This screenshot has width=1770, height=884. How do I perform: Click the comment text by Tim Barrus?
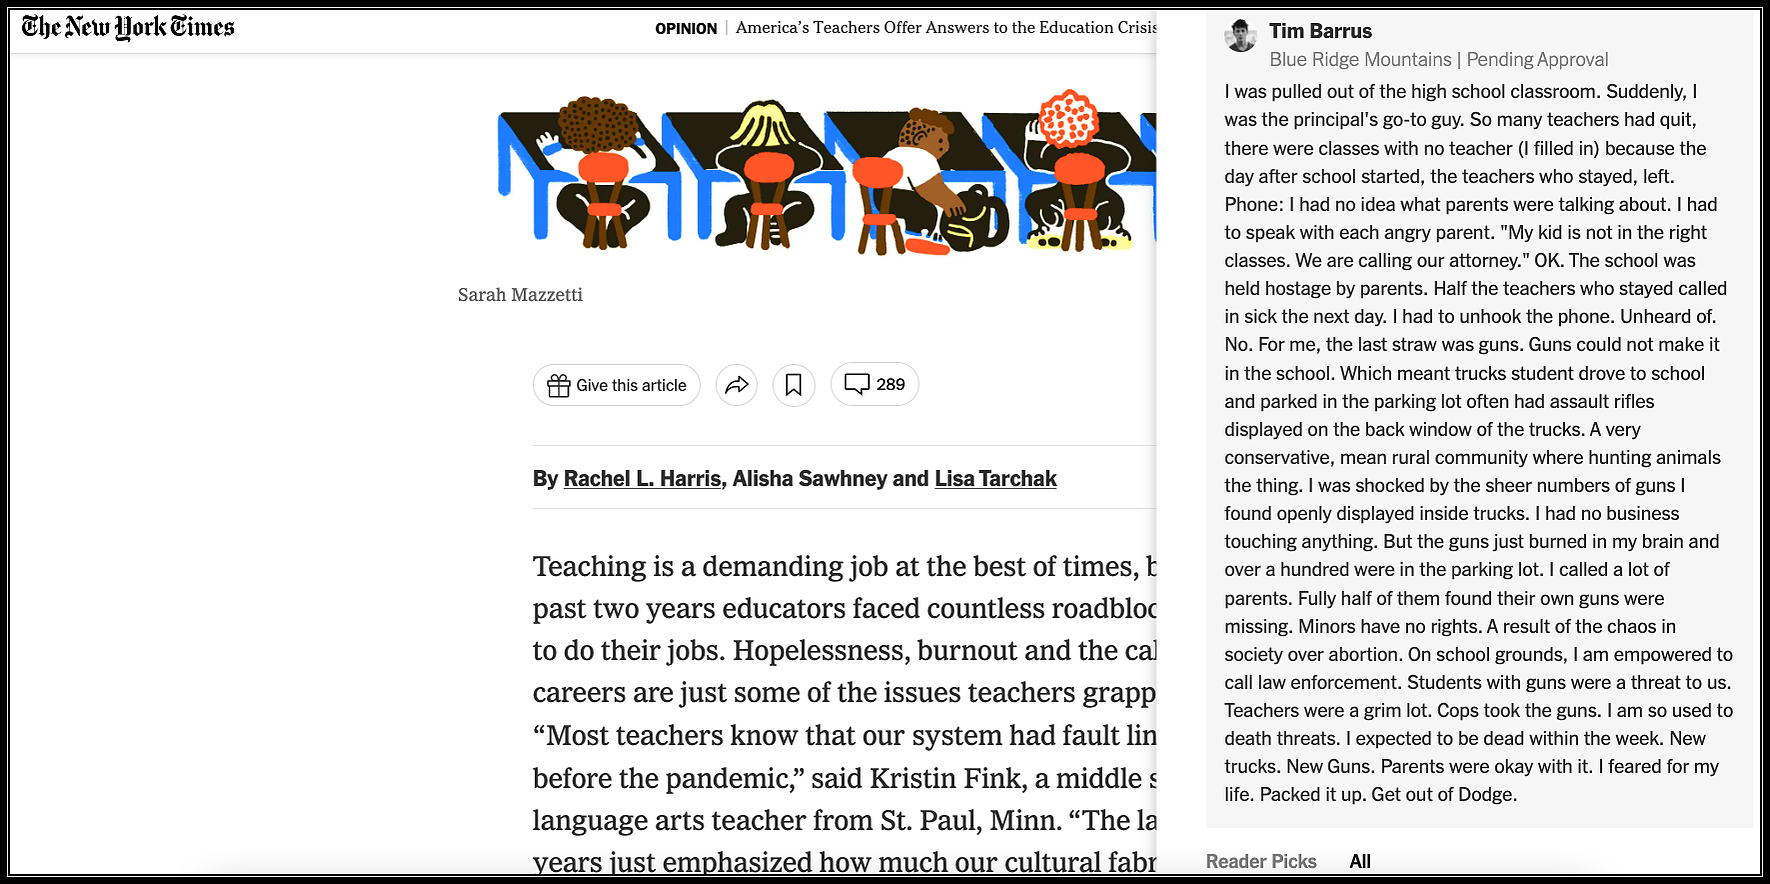(1478, 443)
